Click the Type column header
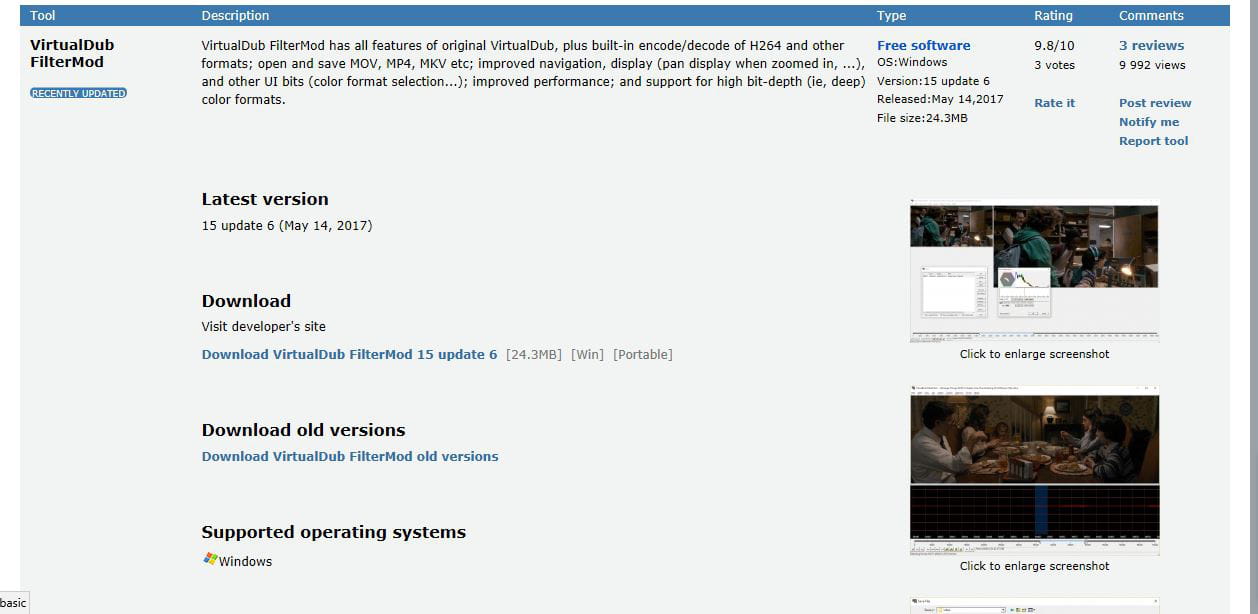The width and height of the screenshot is (1258, 614). (x=891, y=15)
